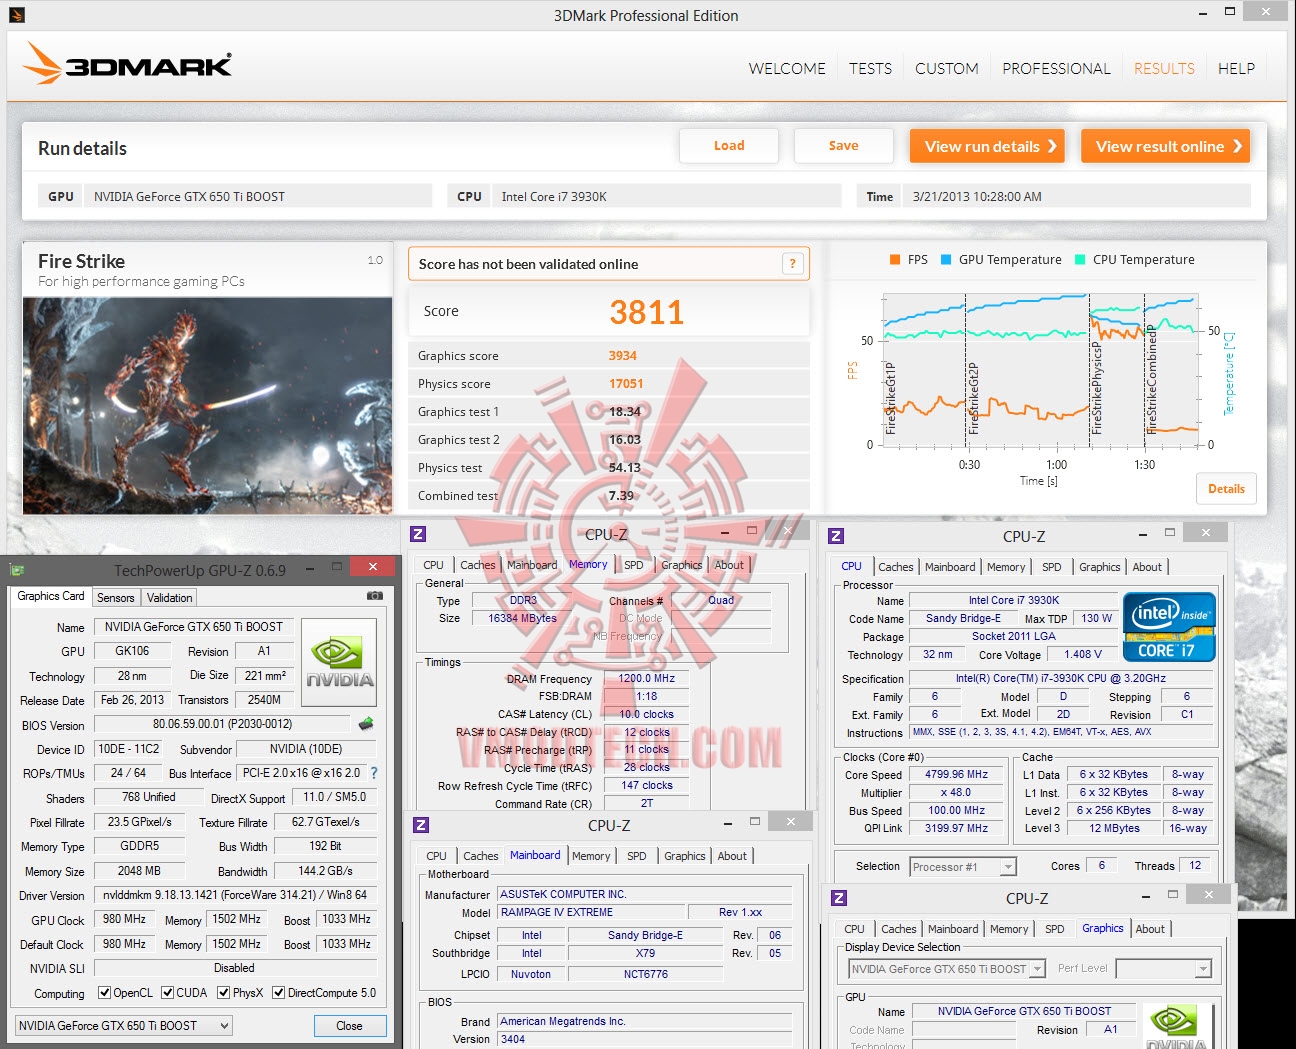Click the 3DMark app icon in title bar
This screenshot has width=1296, height=1049.
point(16,15)
